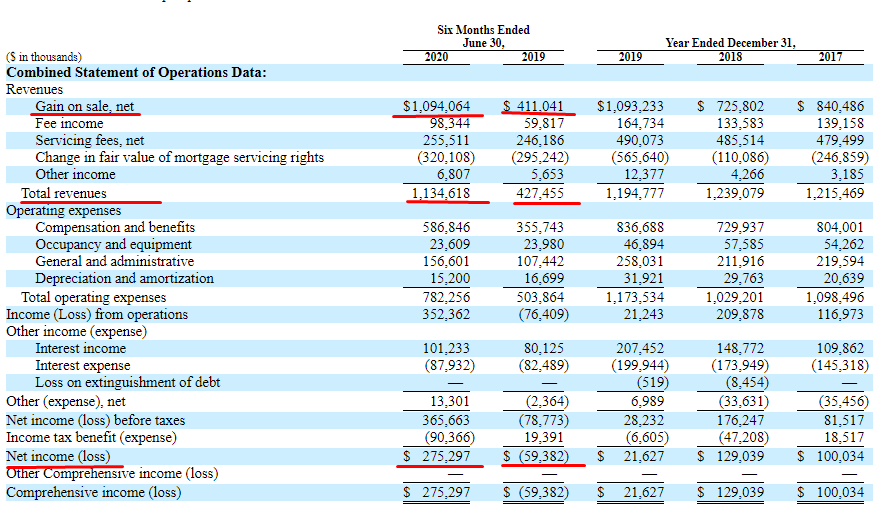Click the operations income value 352,362

click(x=446, y=314)
